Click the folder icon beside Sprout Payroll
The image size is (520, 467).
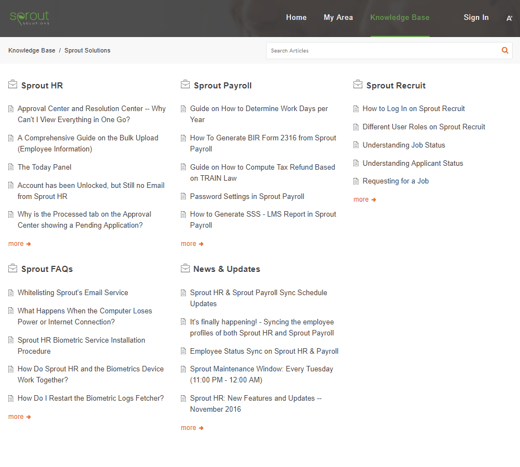click(x=185, y=84)
